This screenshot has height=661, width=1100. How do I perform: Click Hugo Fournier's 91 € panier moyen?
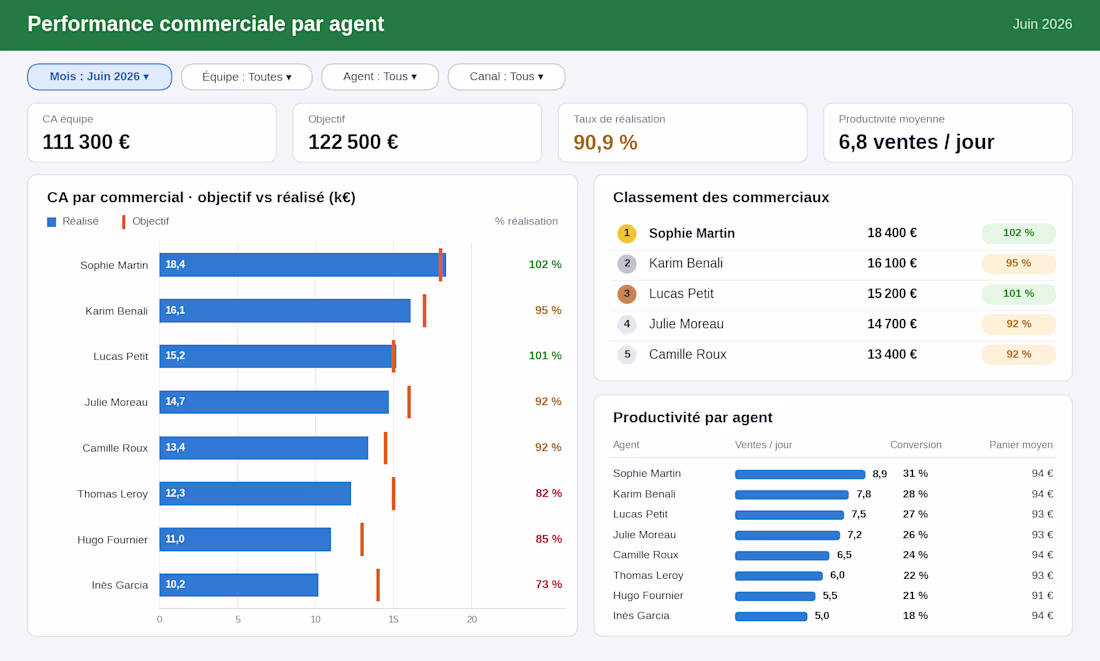1042,596
